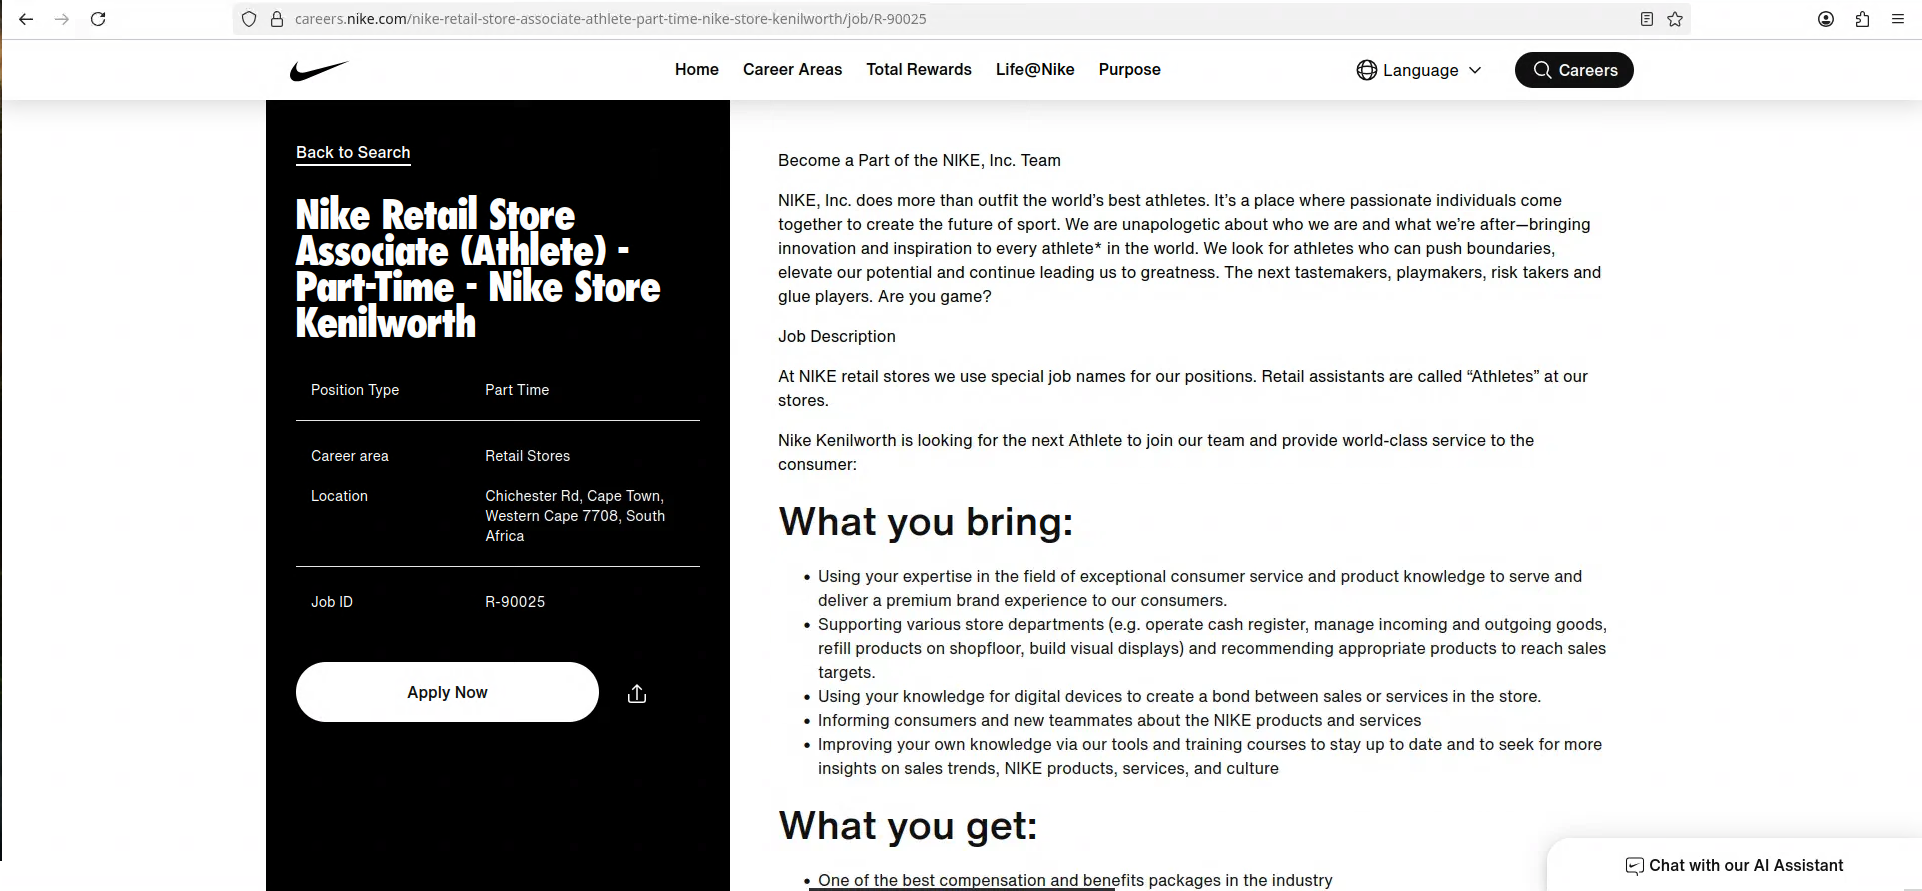Click the Retail Stores career area value
Screen dimensions: 1922x891
click(527, 456)
